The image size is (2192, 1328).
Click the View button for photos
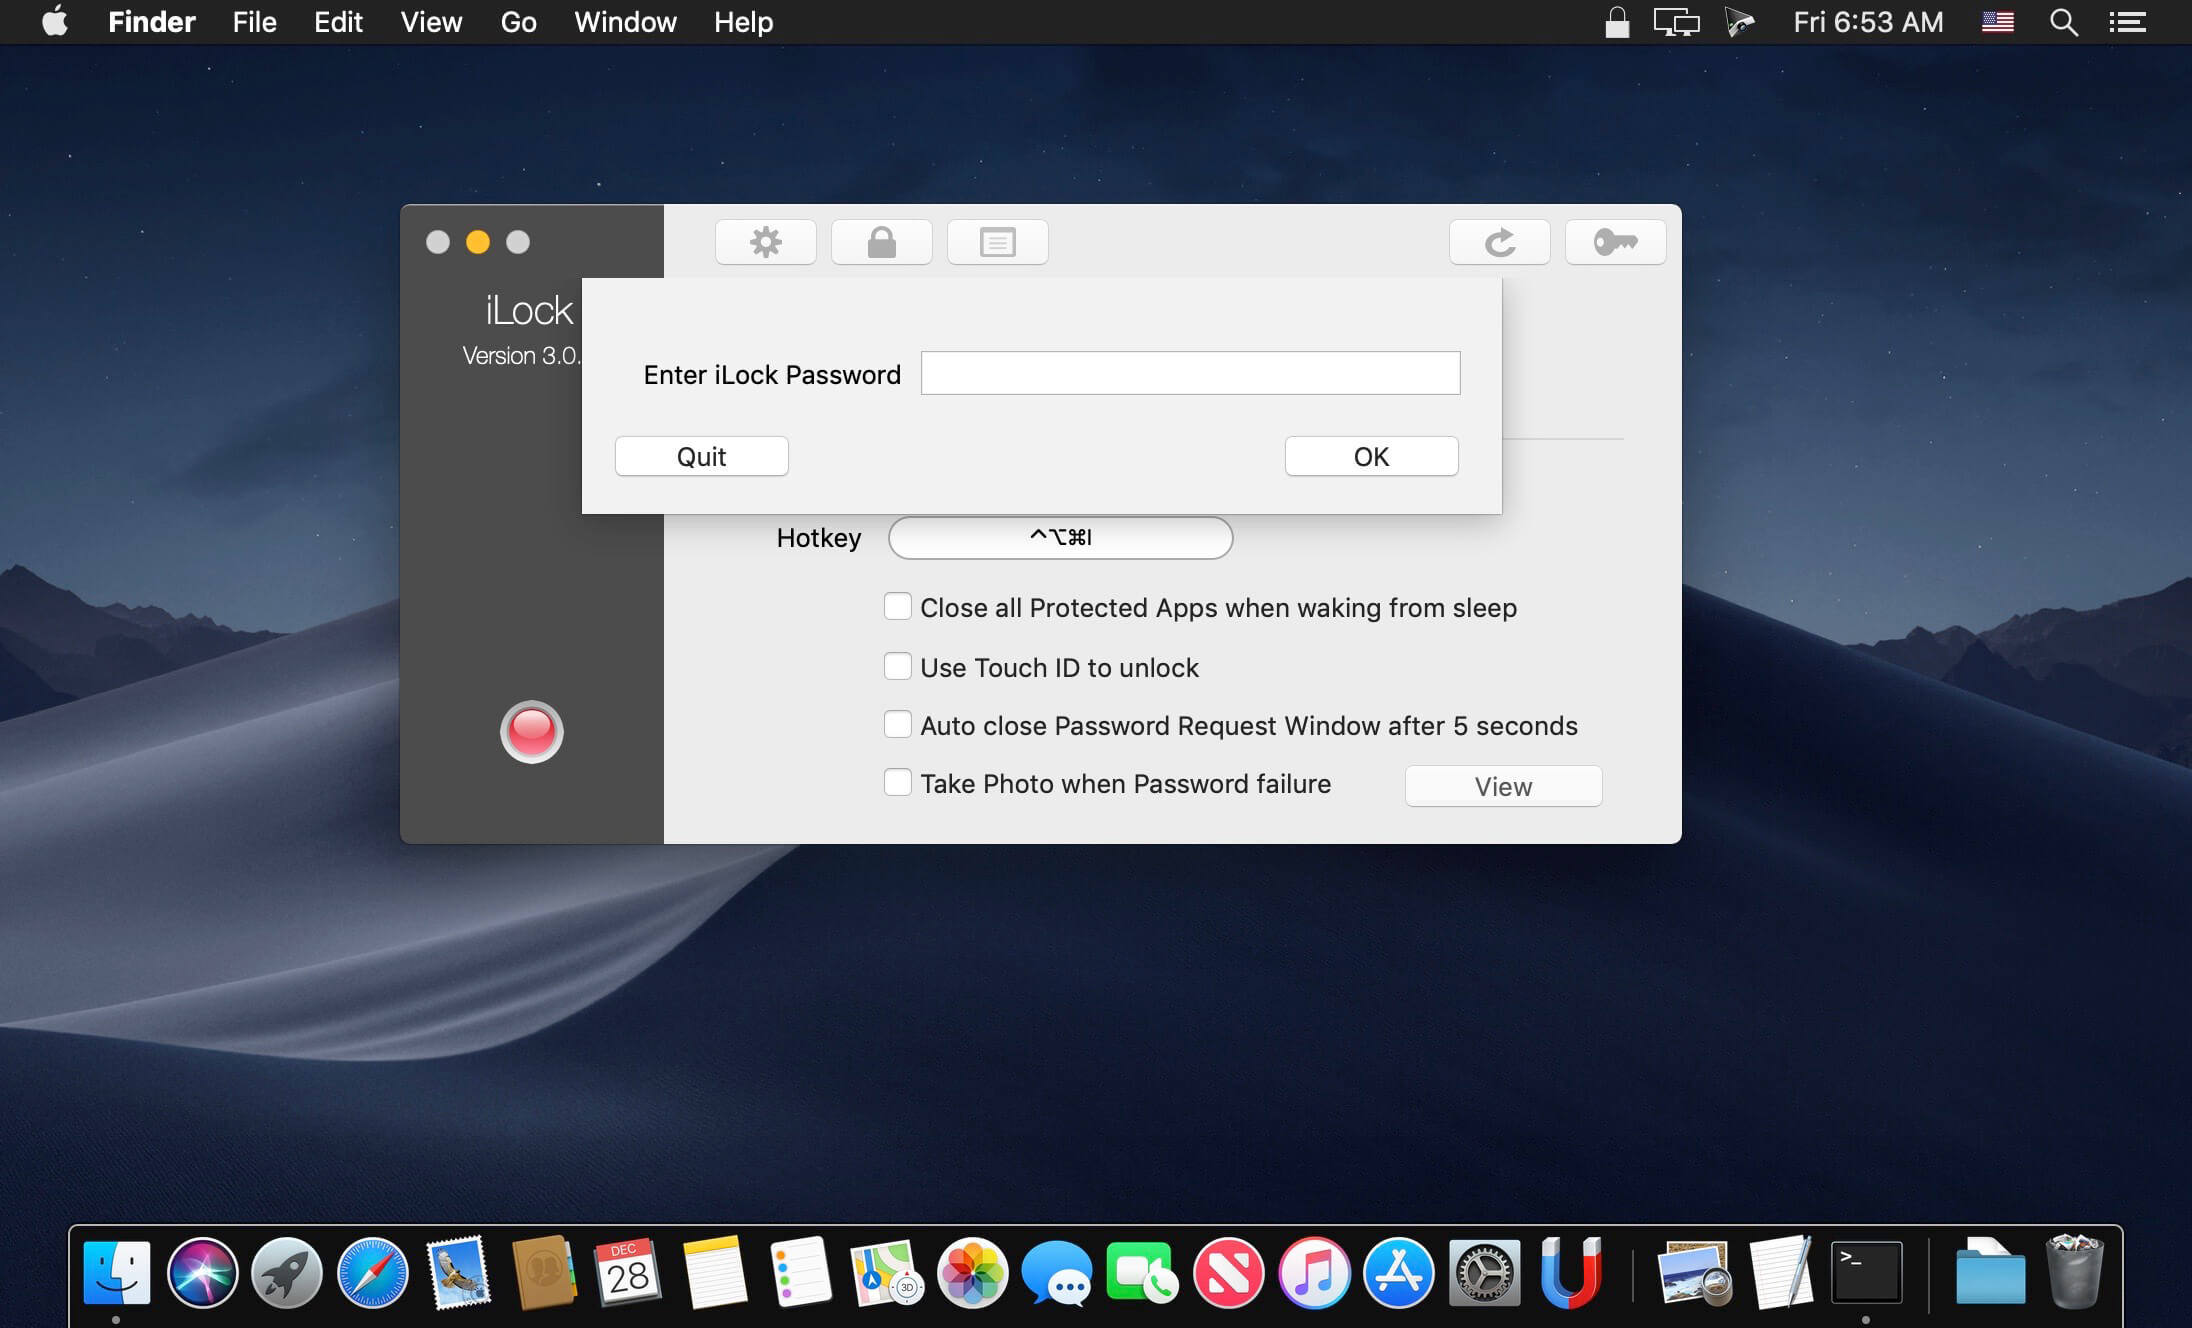(1502, 787)
